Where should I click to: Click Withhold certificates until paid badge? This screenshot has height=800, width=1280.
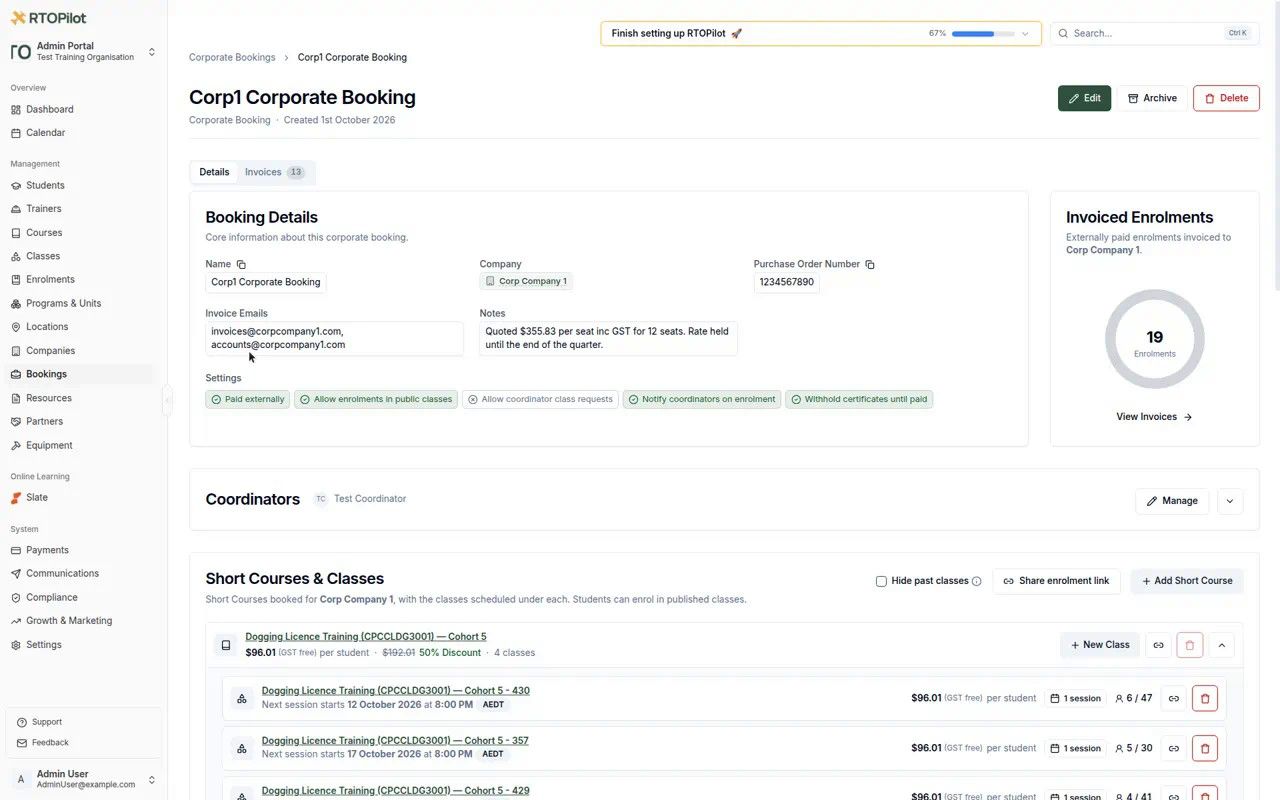859,399
